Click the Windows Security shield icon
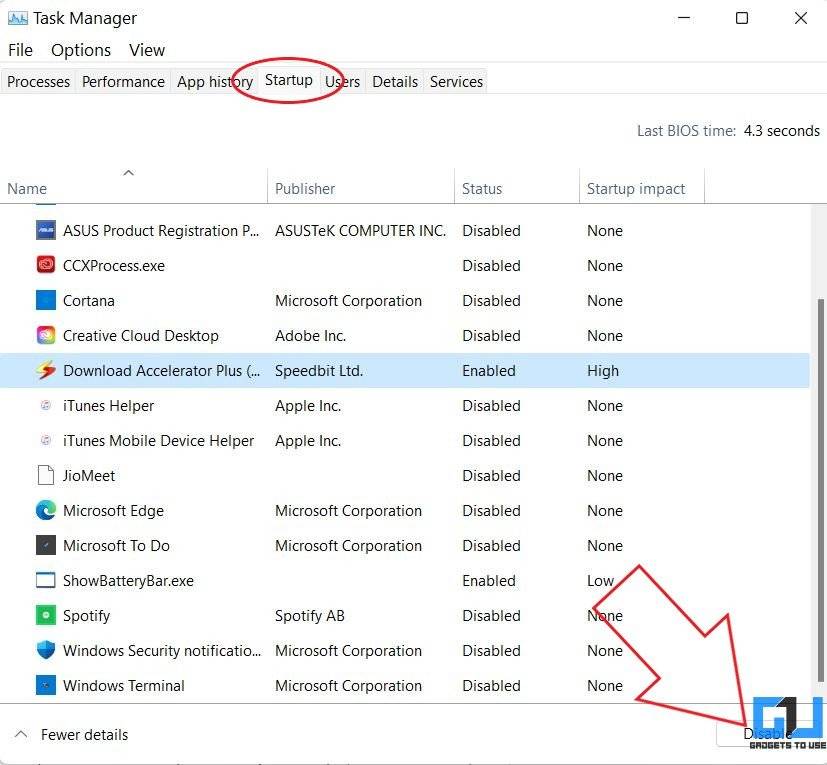Viewport: 827px width, 765px height. click(46, 651)
